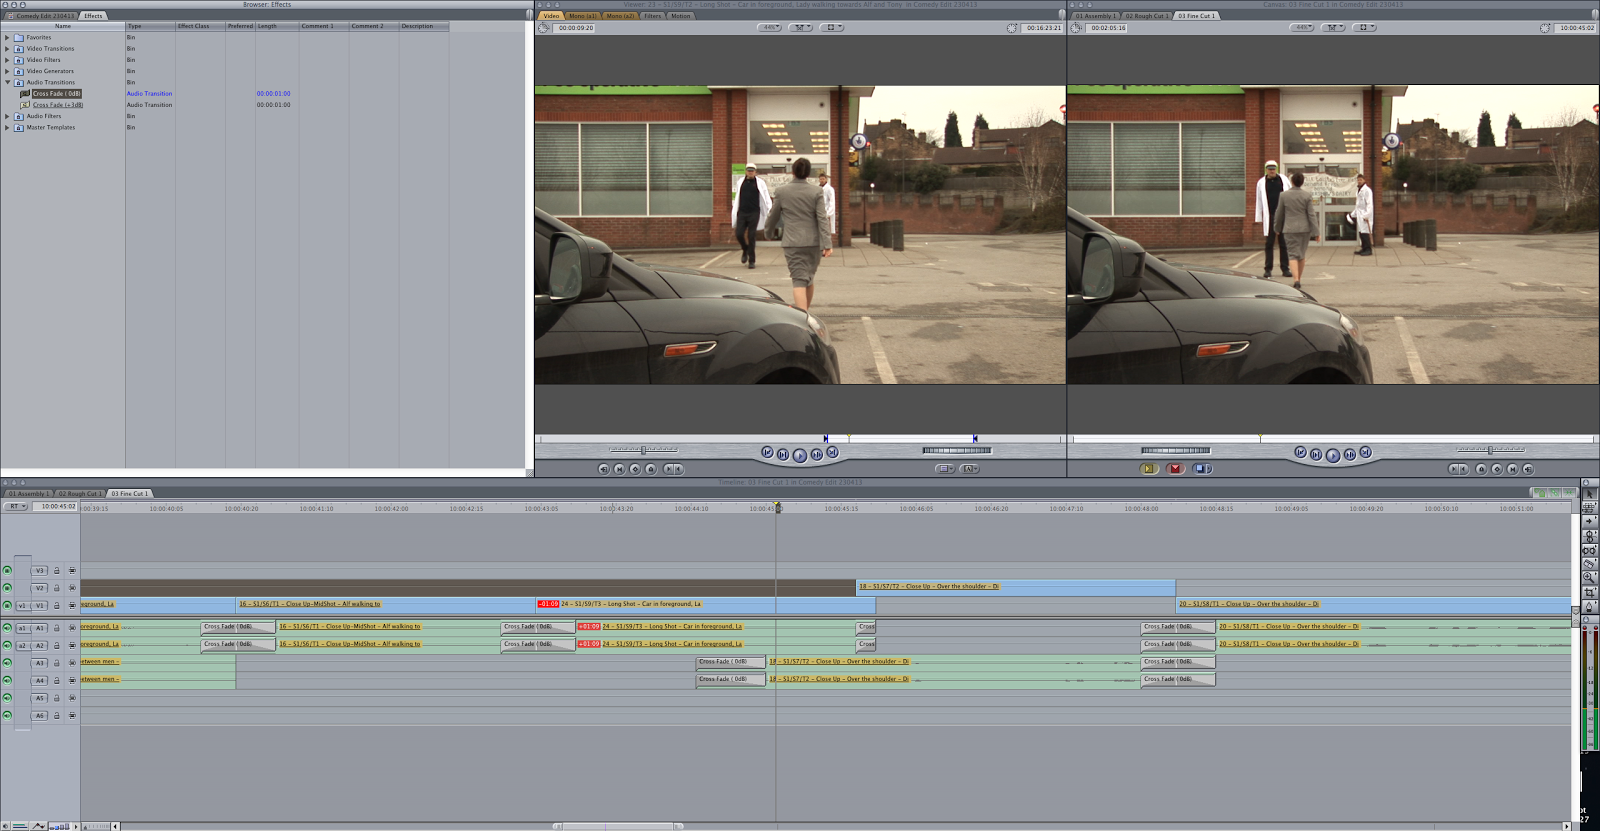Open Comedy Edit project tab in Browser
Viewport: 1600px width, 831px height.
pyautogui.click(x=41, y=16)
